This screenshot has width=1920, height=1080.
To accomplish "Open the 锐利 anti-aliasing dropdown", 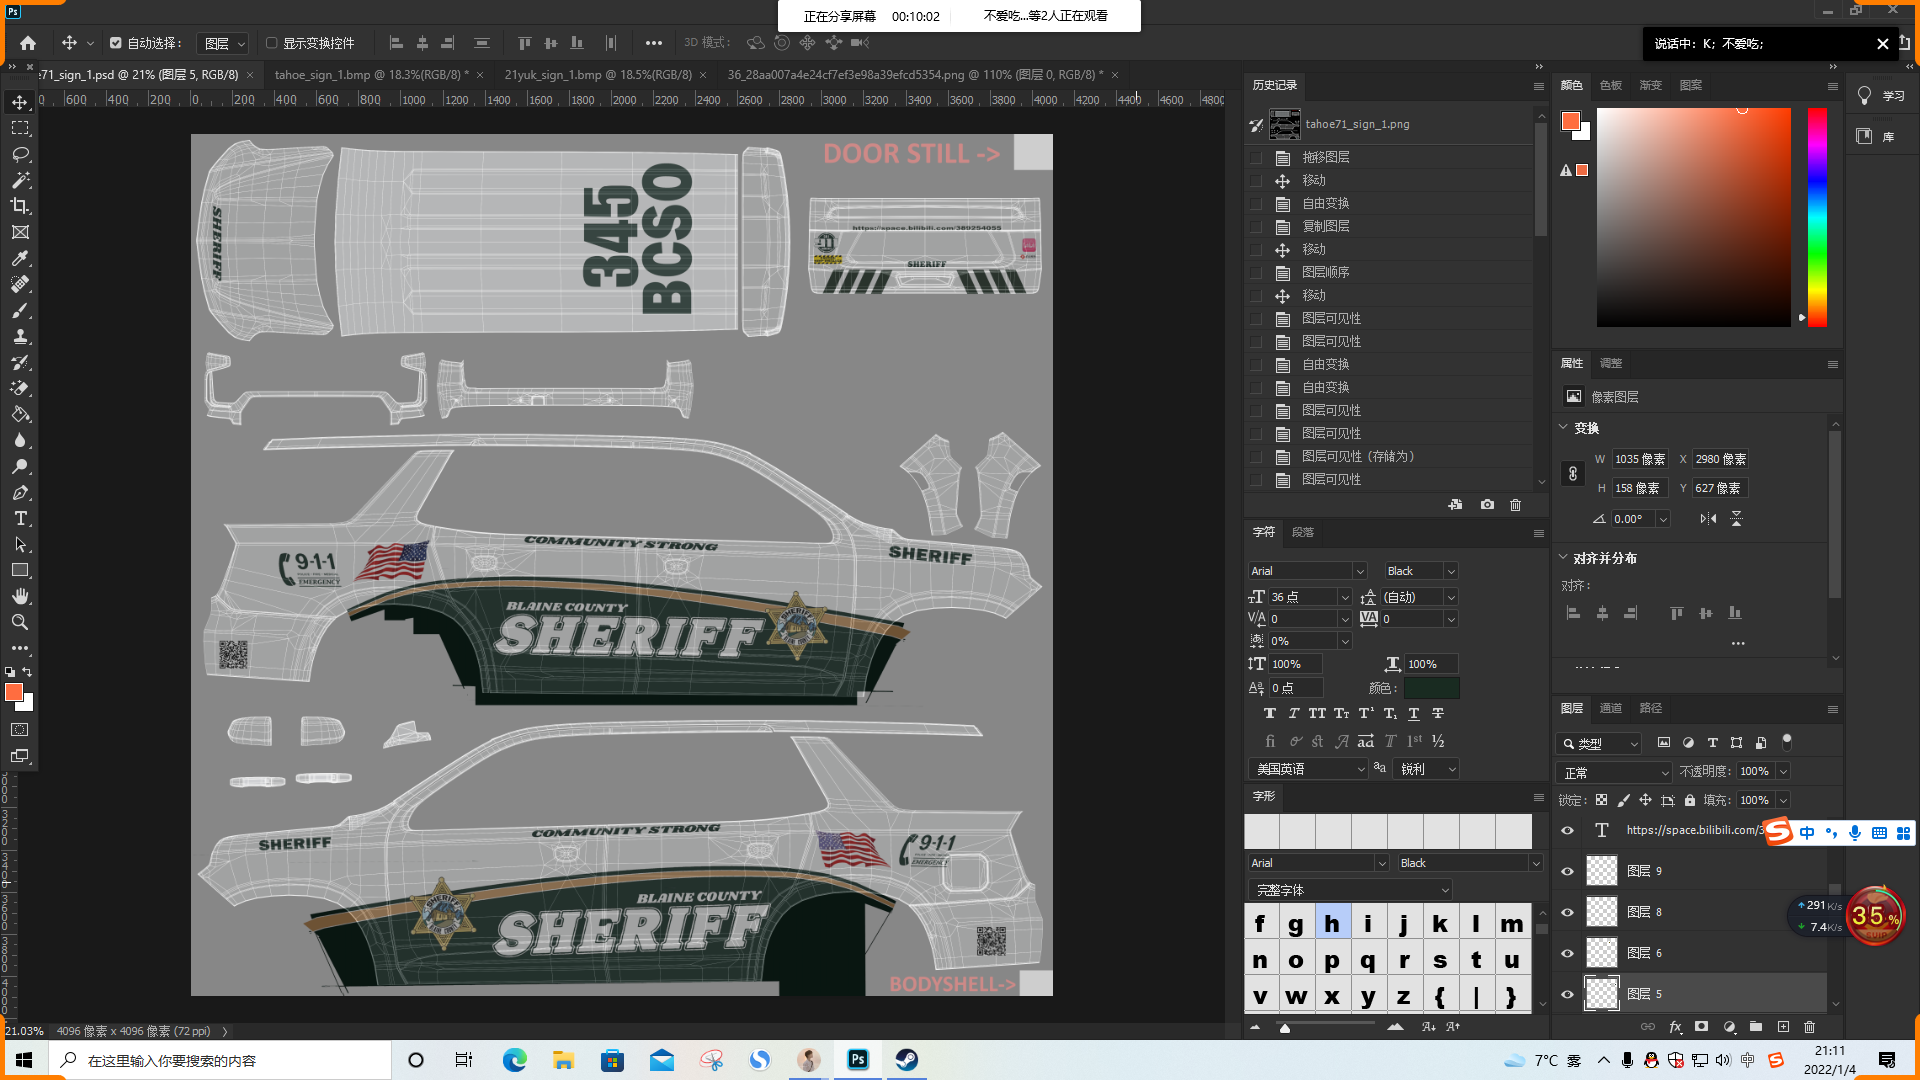I will pos(1428,769).
